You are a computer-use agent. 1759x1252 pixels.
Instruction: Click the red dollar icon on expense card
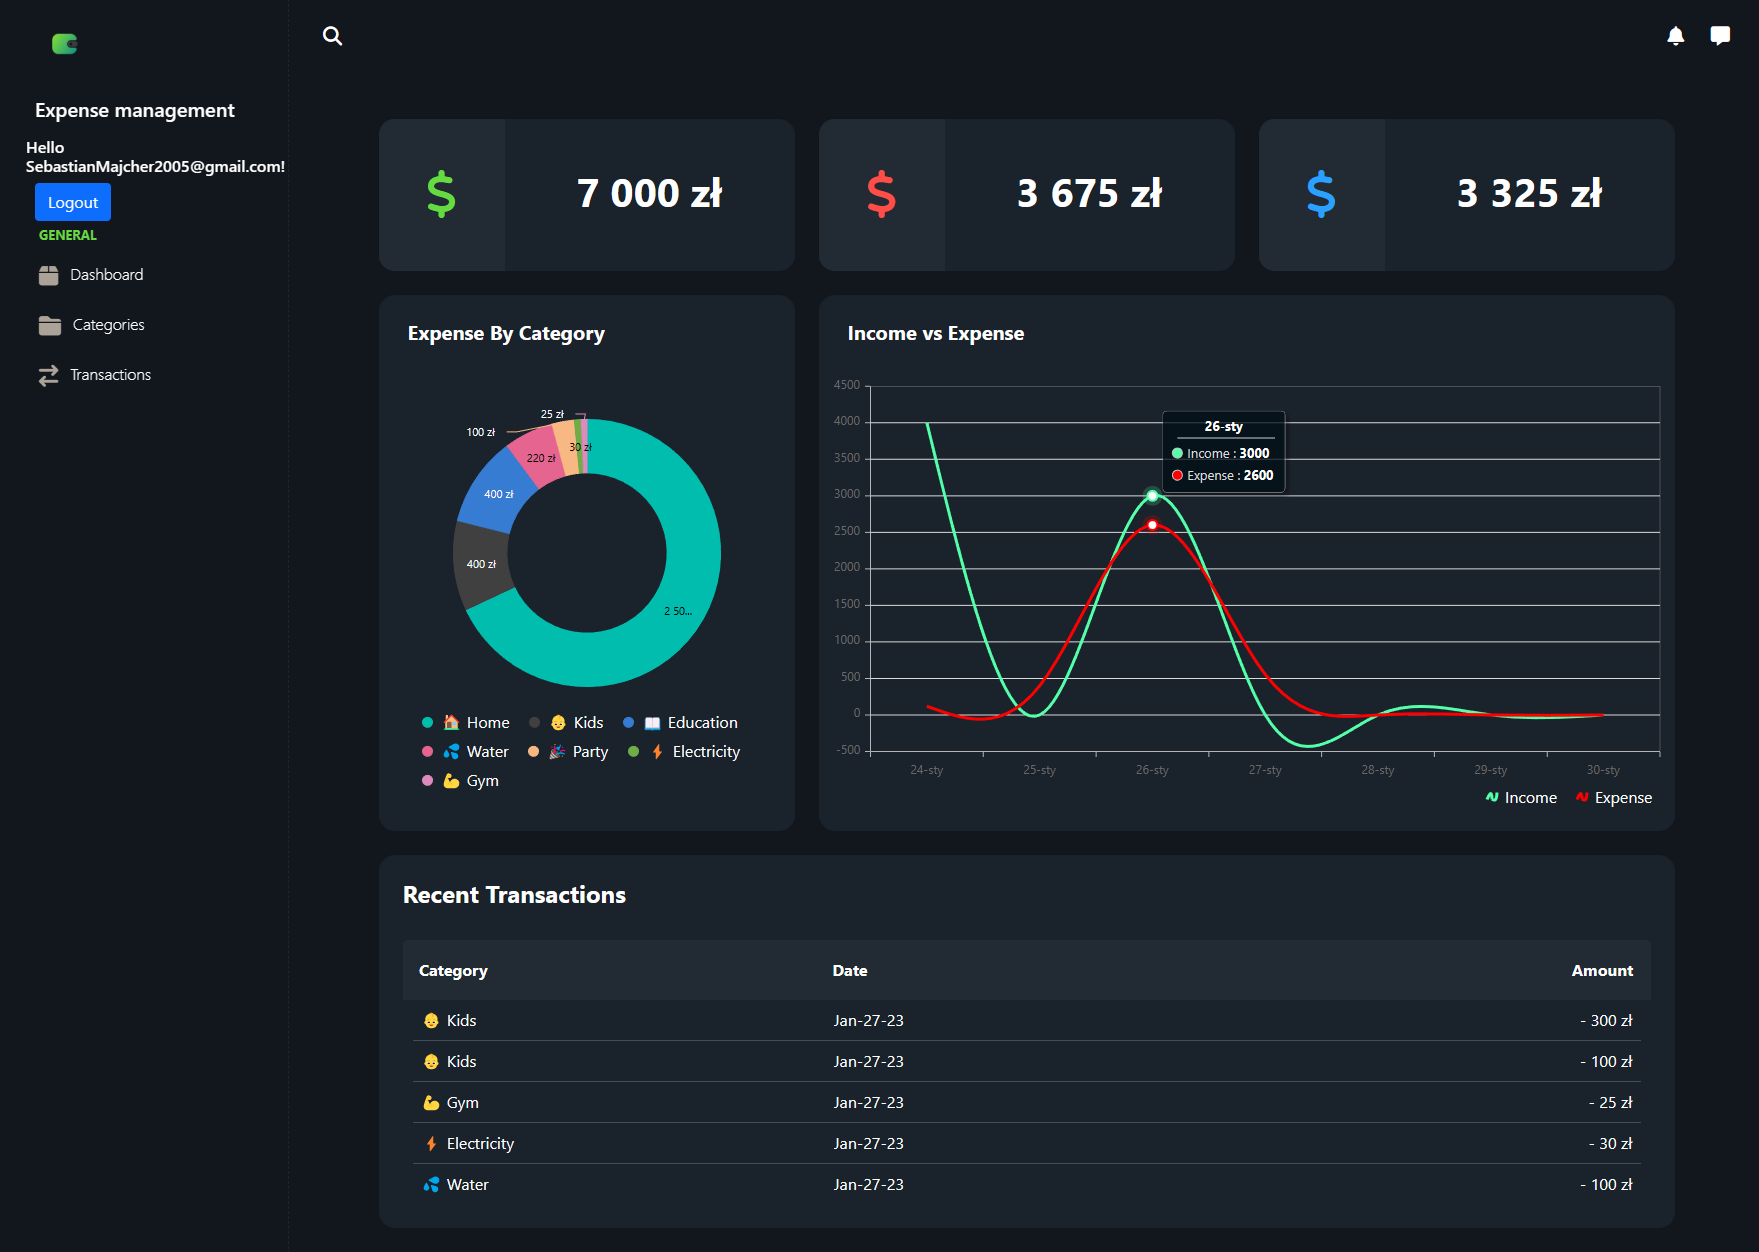(x=881, y=193)
